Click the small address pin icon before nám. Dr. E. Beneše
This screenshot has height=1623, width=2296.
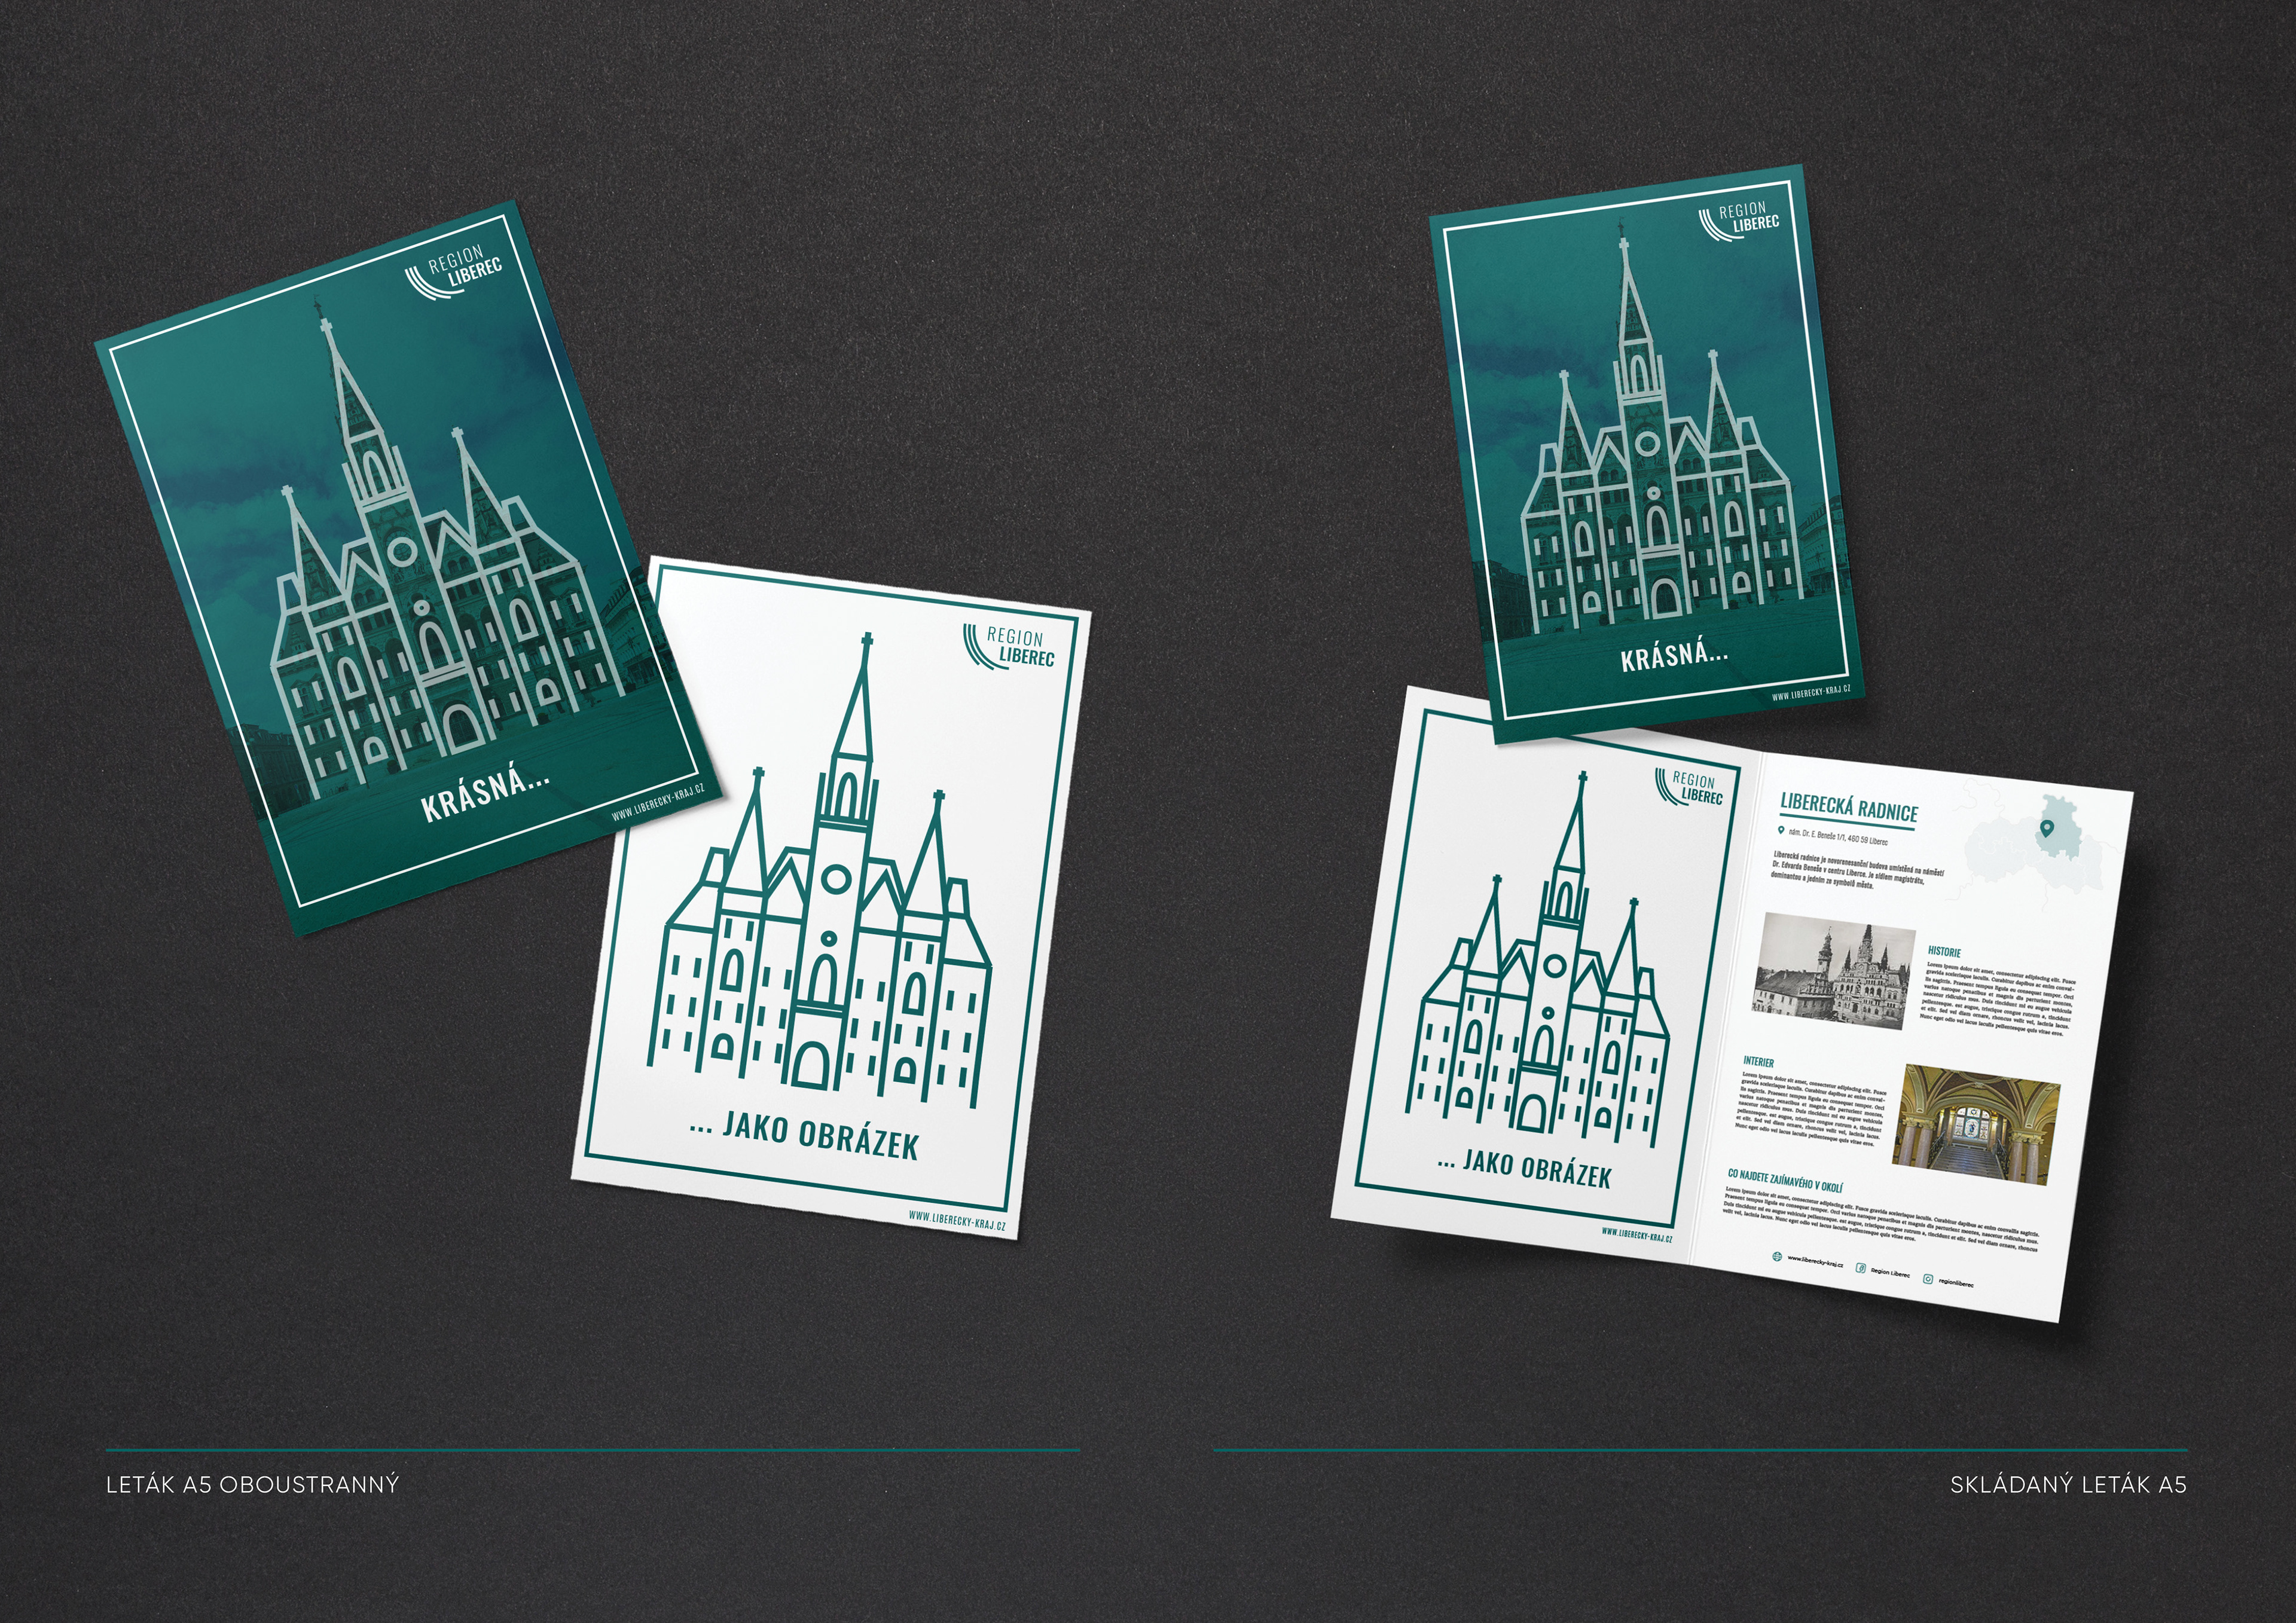click(1780, 830)
